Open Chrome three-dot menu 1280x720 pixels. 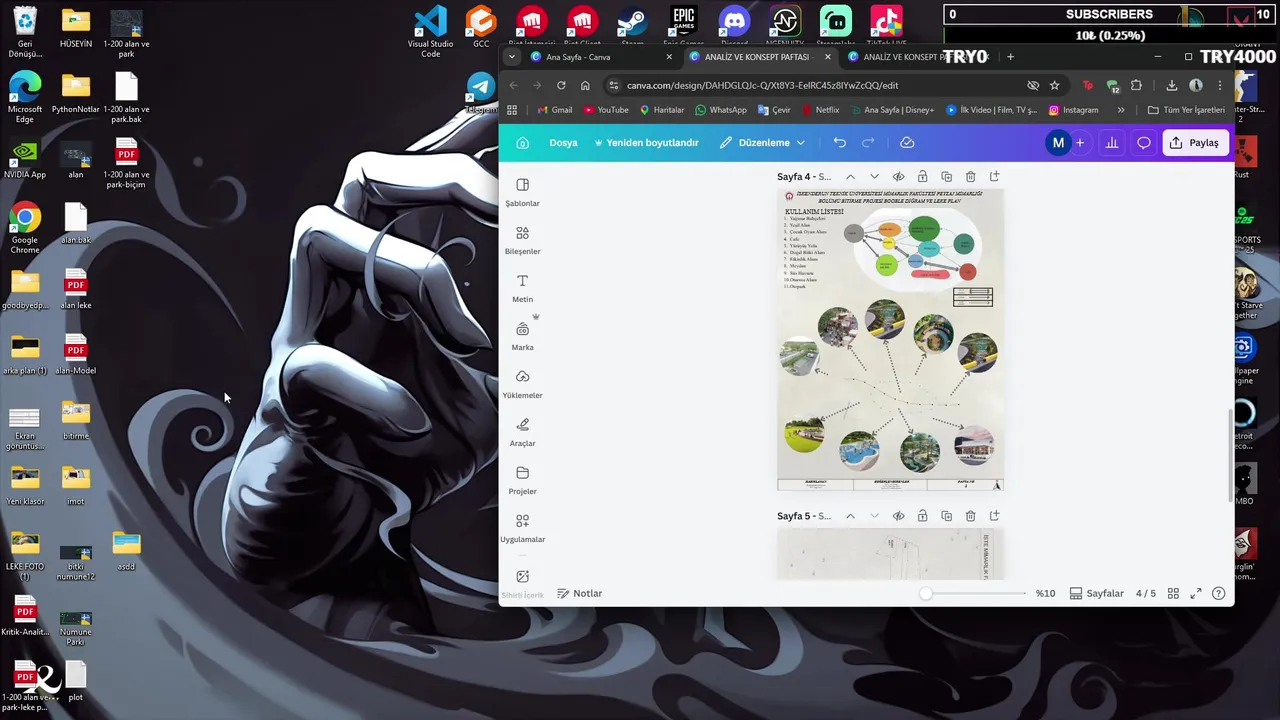point(1219,85)
